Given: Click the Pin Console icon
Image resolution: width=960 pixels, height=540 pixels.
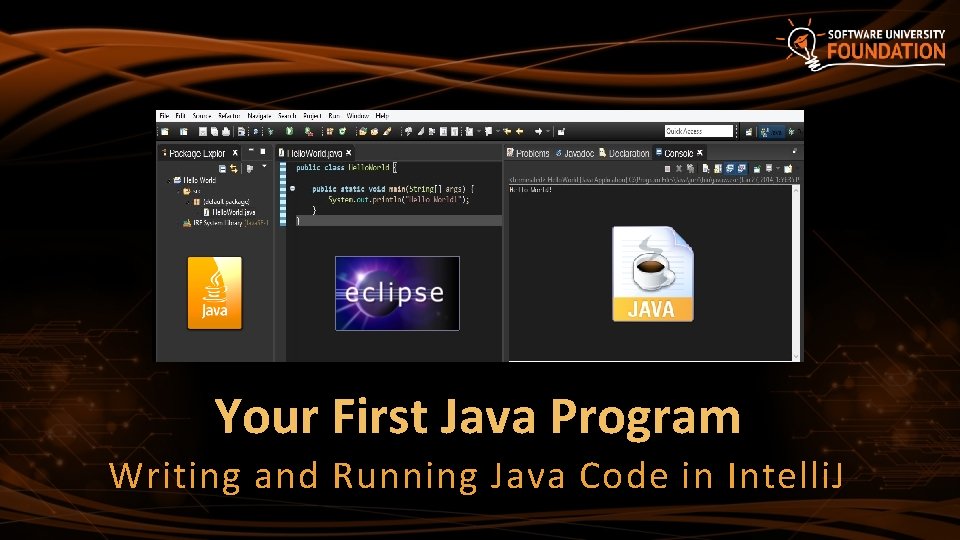Looking at the screenshot, I should point(757,169).
